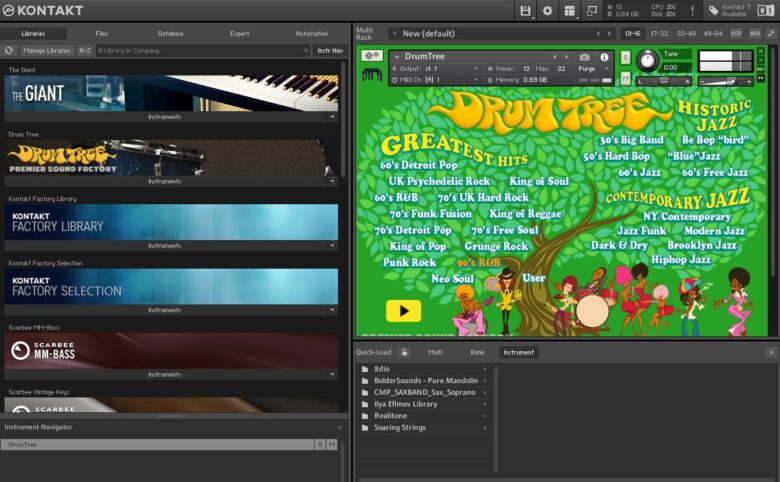Show rack page 17-32

click(659, 34)
